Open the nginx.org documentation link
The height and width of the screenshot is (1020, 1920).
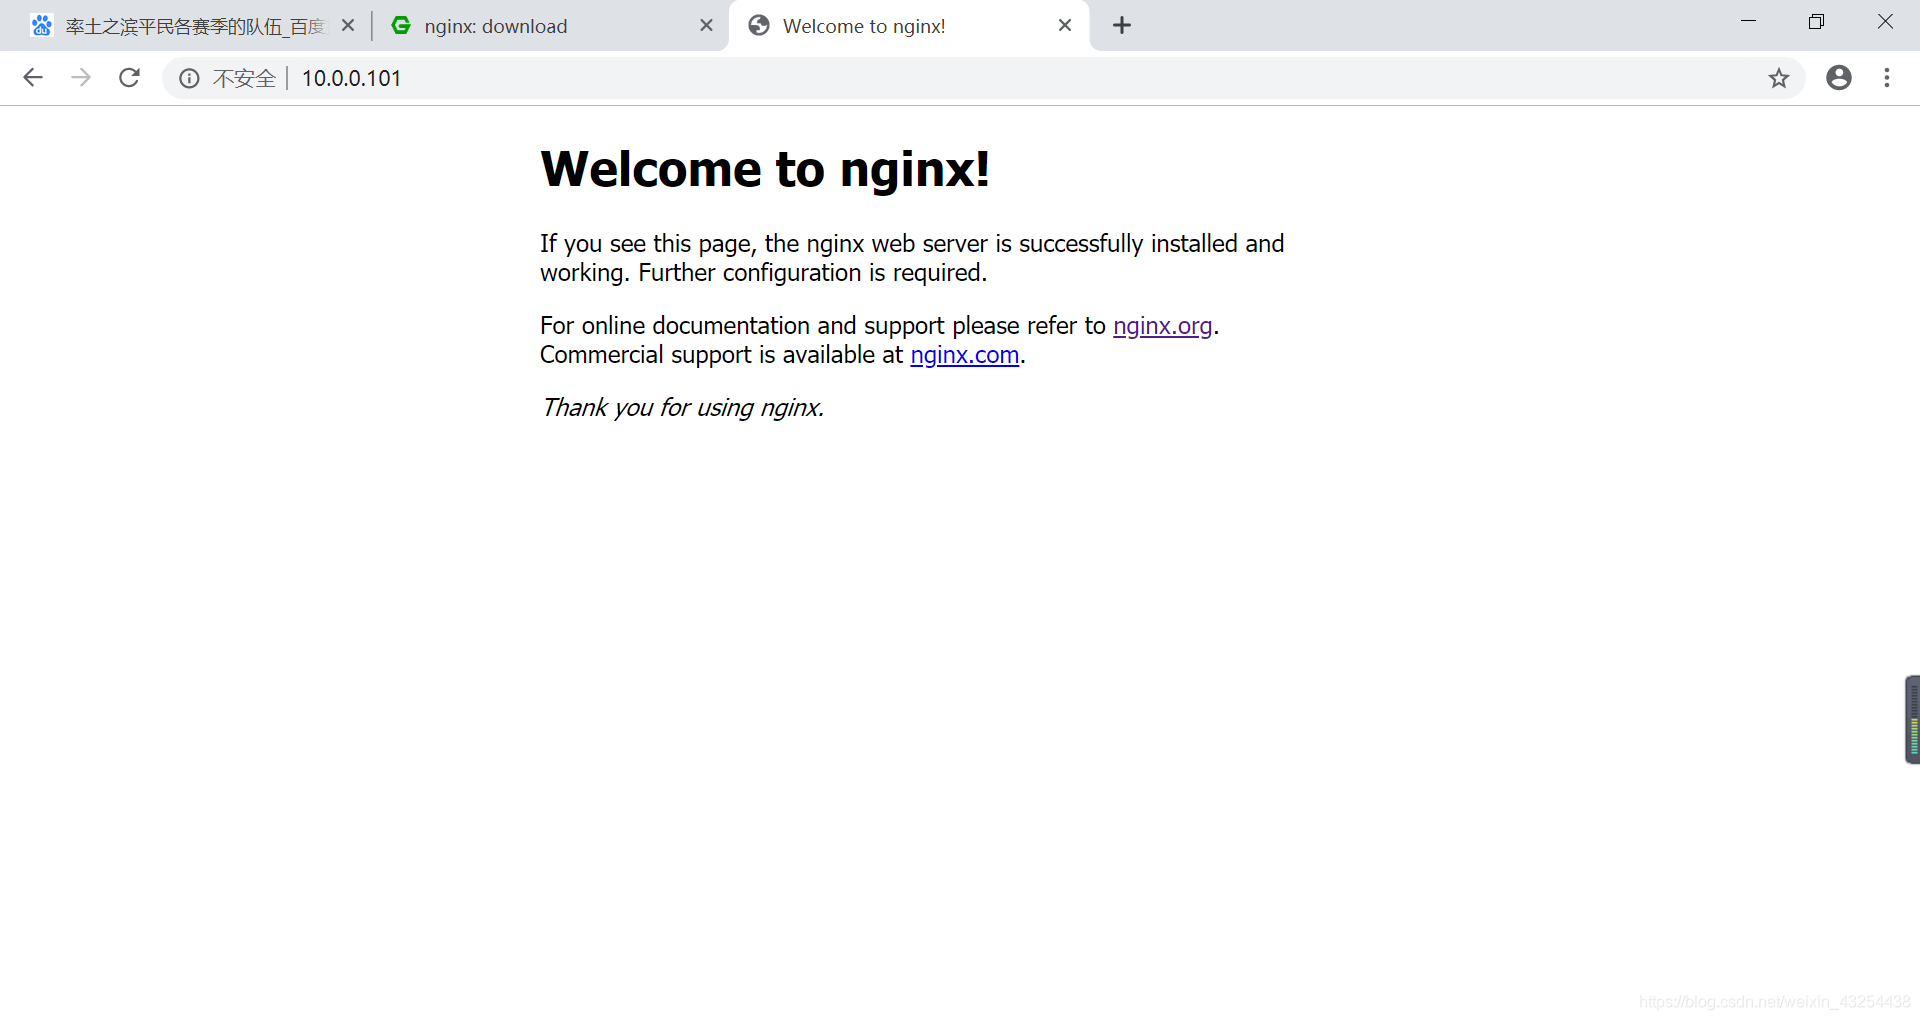coord(1162,326)
